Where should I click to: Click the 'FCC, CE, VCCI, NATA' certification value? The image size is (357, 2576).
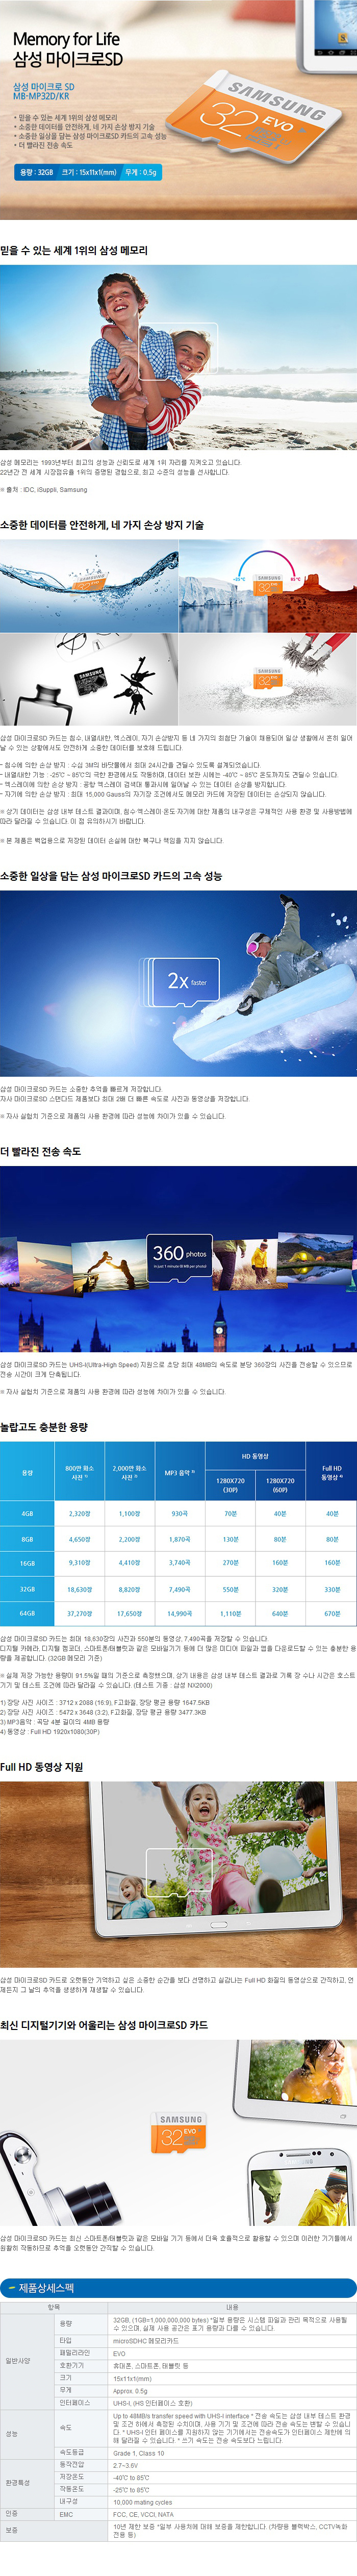point(143,2514)
